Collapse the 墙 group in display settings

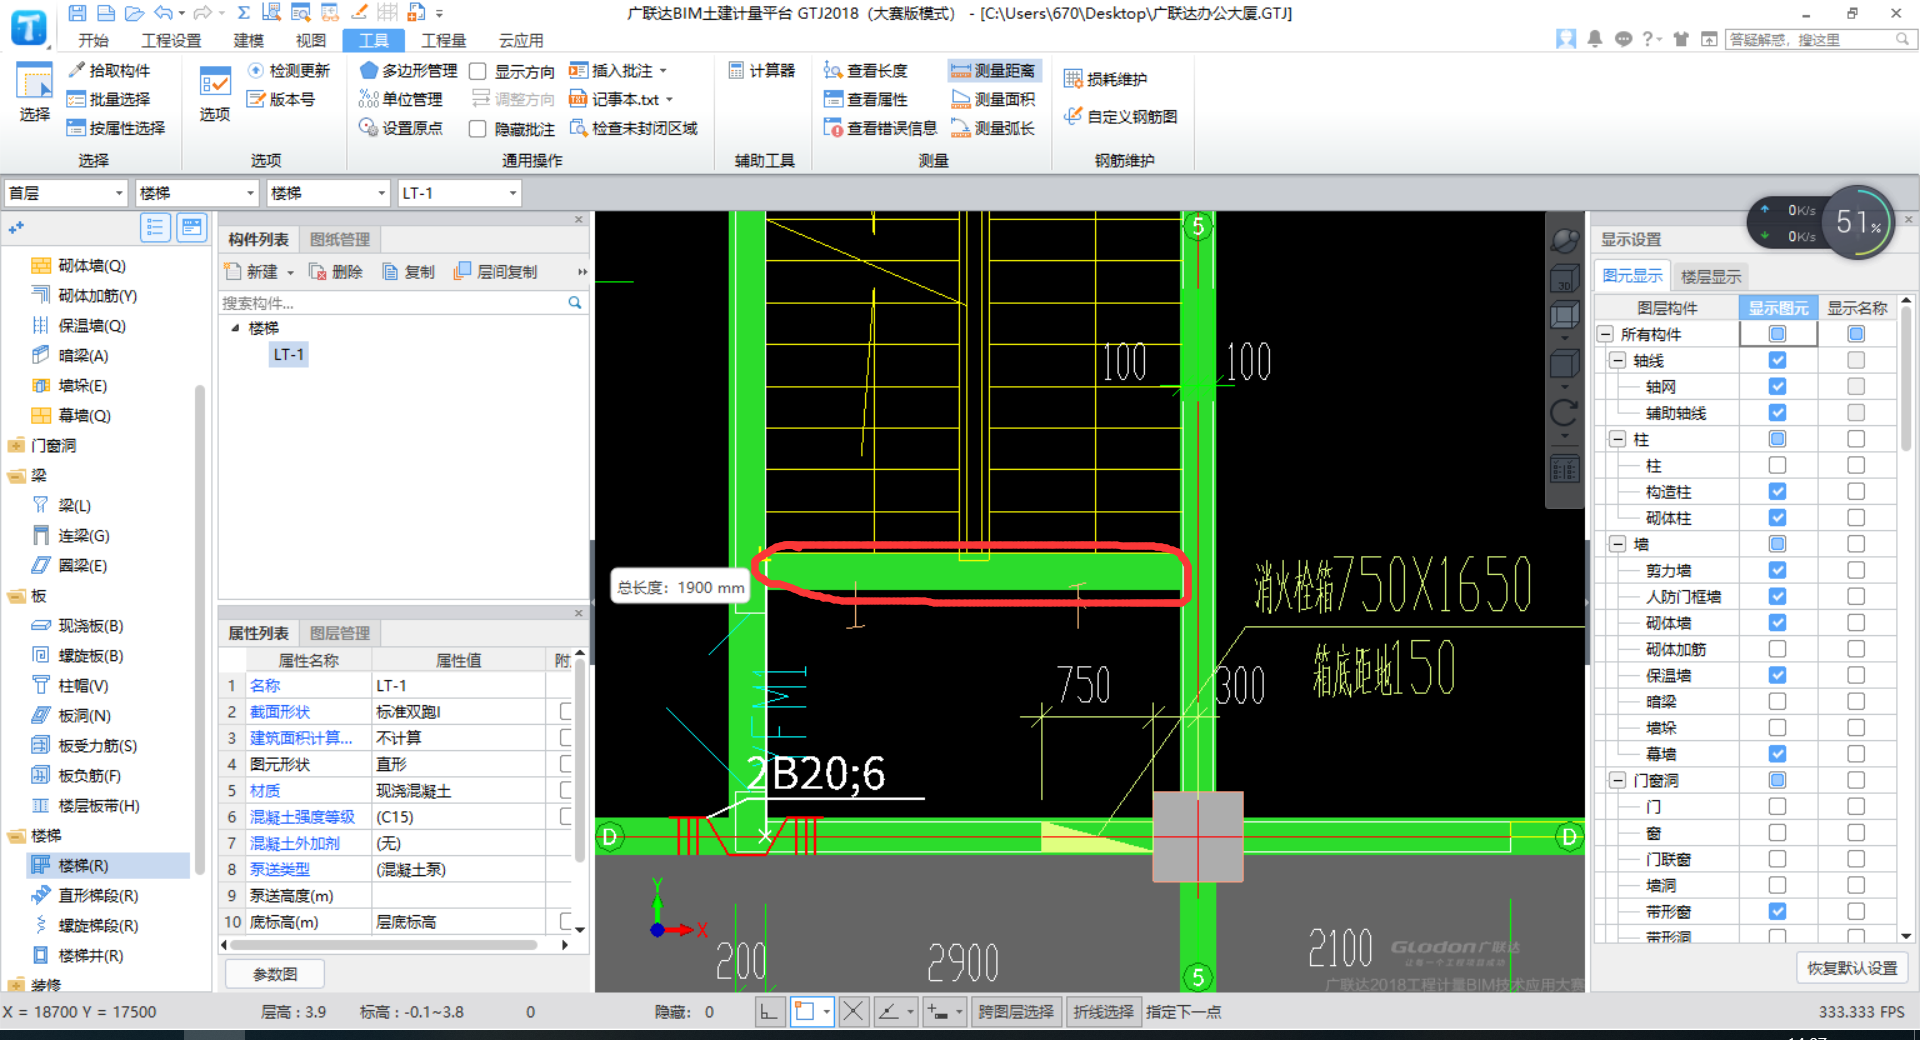[x=1617, y=544]
